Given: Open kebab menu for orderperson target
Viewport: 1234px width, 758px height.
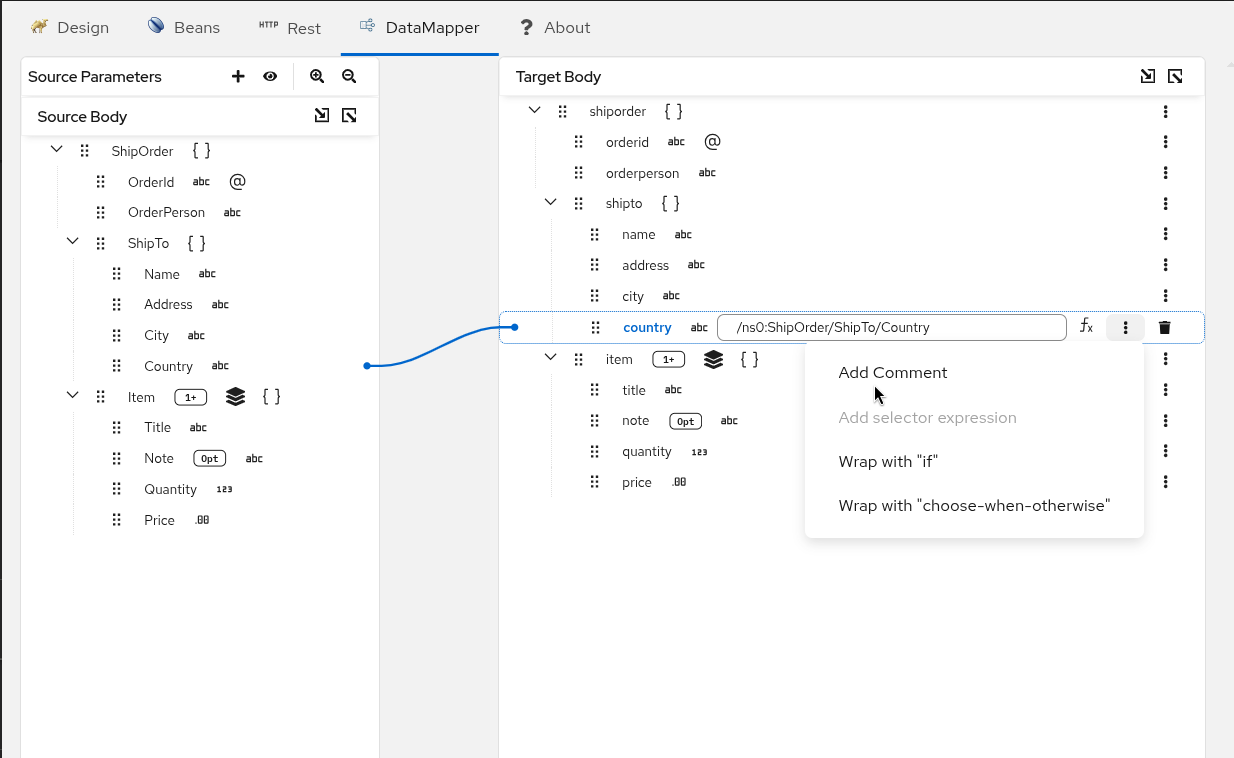Looking at the screenshot, I should pyautogui.click(x=1165, y=173).
